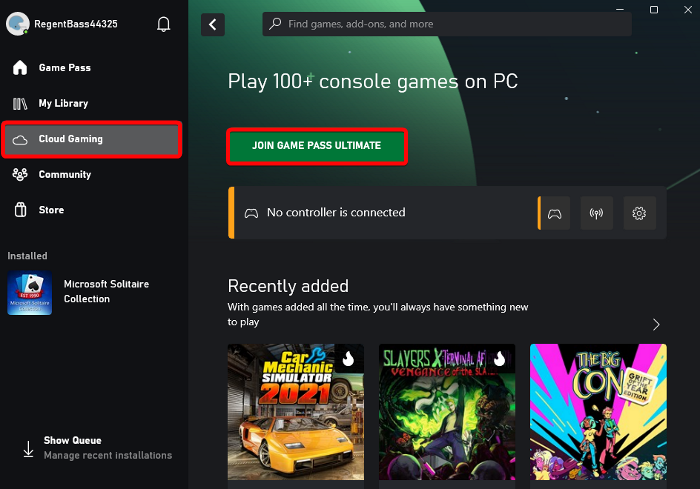Select The Big Con game tile
Image resolution: width=700 pixels, height=489 pixels.
[x=598, y=412]
